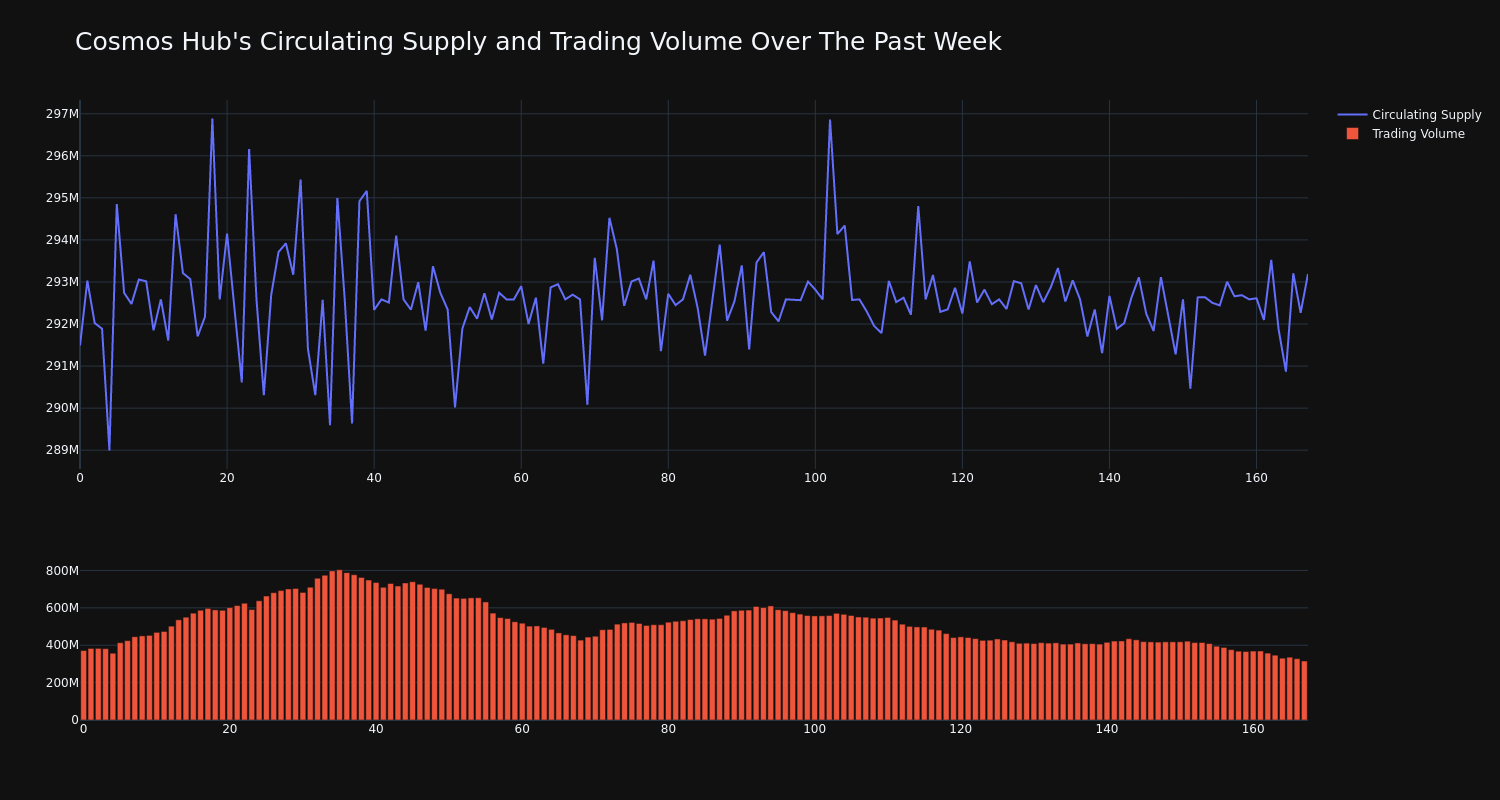The width and height of the screenshot is (1500, 800).
Task: Click the 294M y-axis label
Action: [62, 240]
